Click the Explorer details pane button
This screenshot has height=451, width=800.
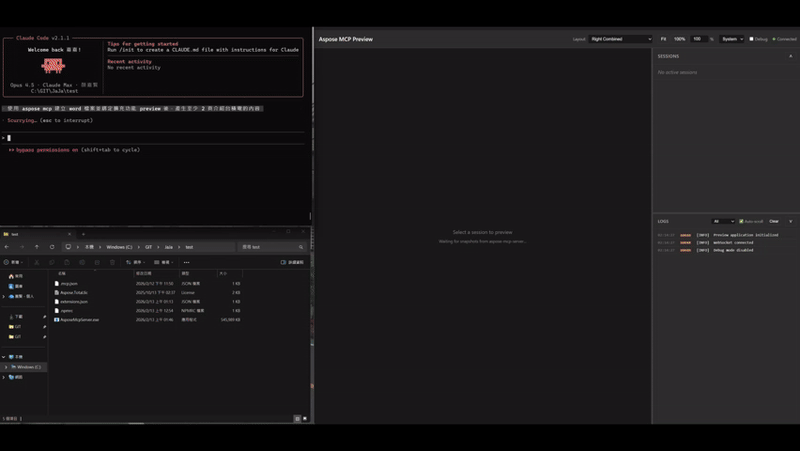[x=293, y=262]
